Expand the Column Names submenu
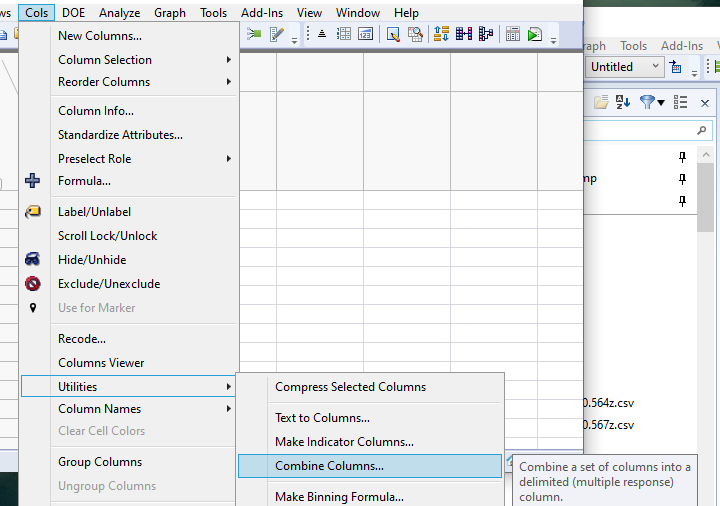This screenshot has width=720, height=506. [129, 409]
